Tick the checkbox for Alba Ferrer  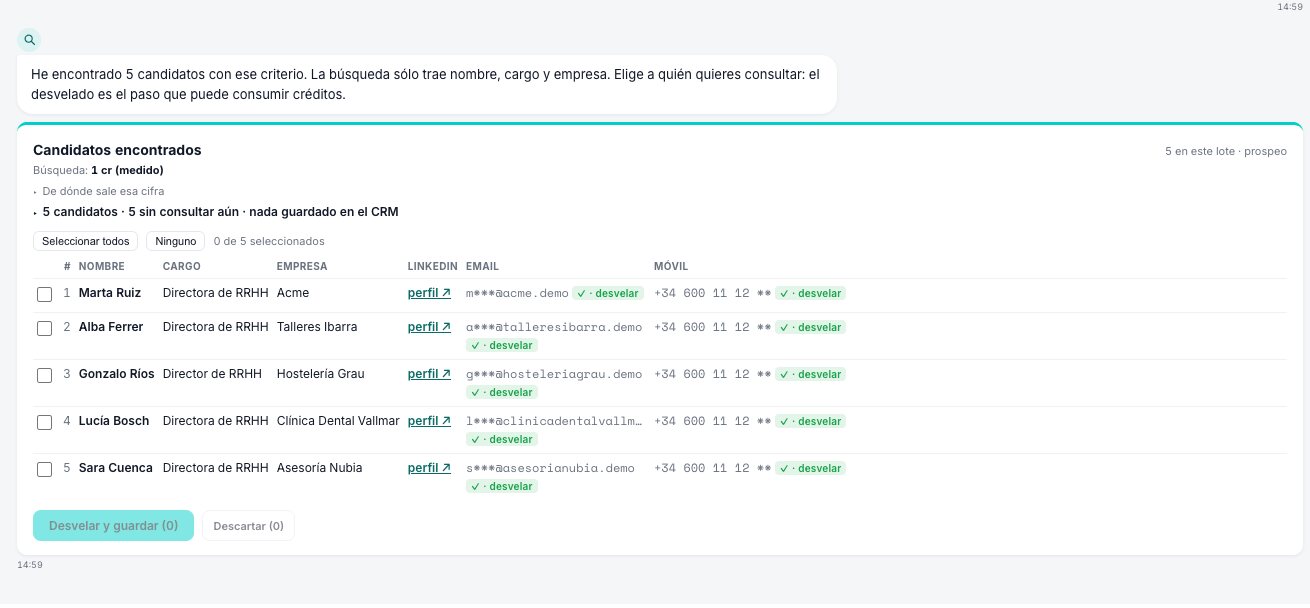pyautogui.click(x=44, y=329)
